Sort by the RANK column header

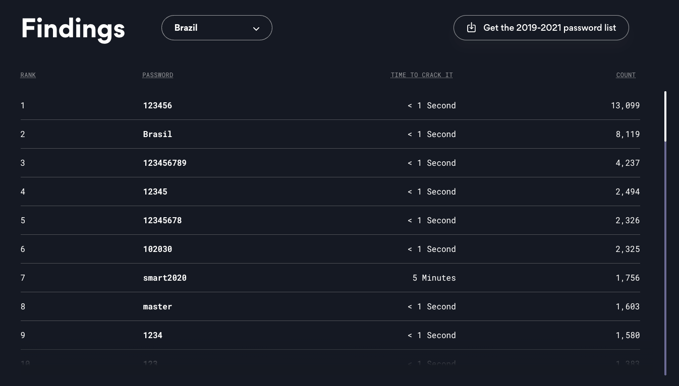[28, 75]
